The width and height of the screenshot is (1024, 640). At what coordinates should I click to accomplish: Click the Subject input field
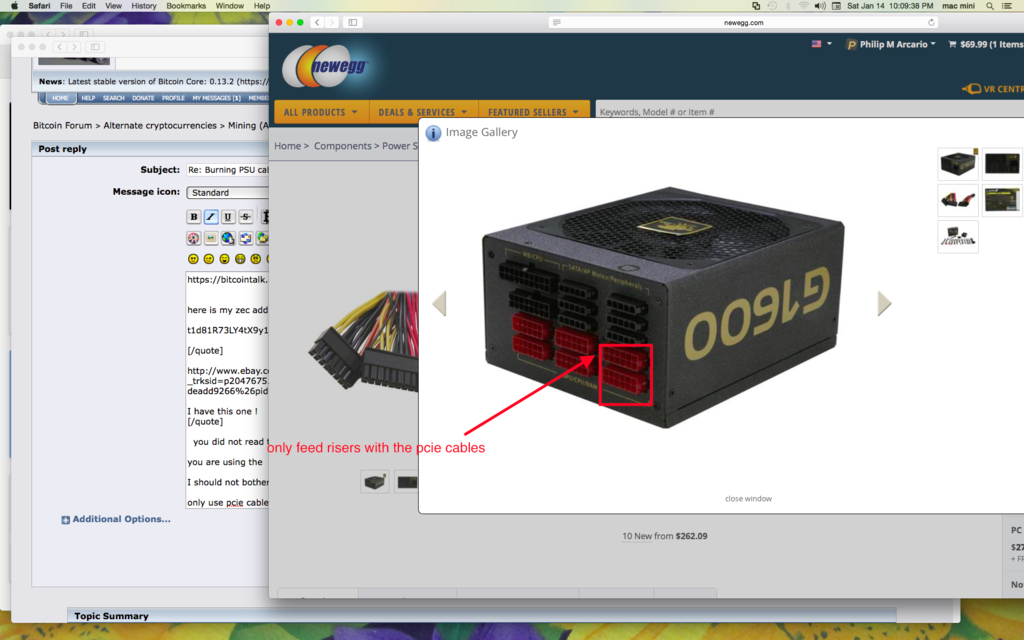click(x=228, y=170)
